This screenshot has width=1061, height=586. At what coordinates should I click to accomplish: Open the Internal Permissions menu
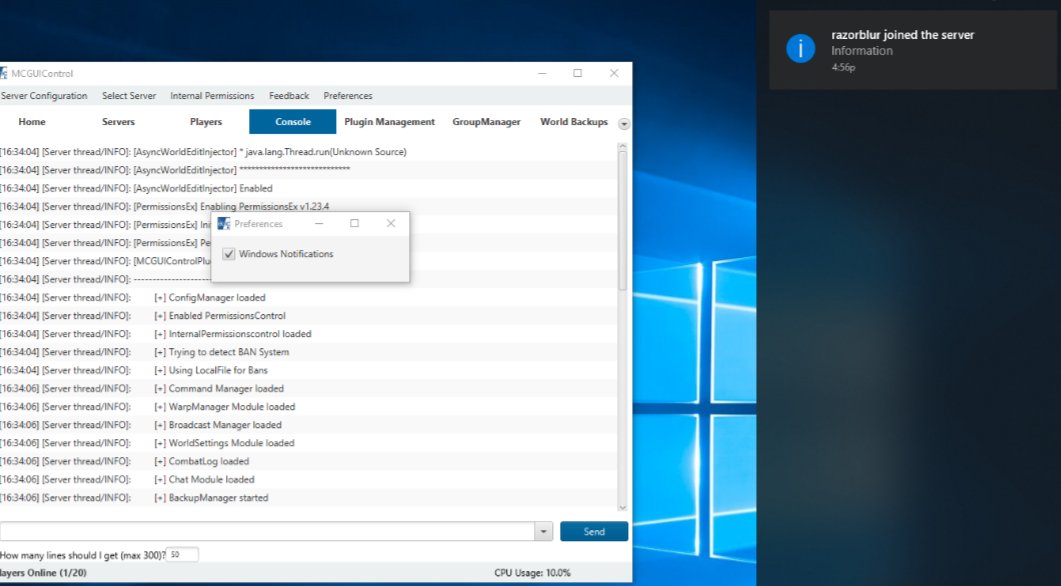point(212,96)
